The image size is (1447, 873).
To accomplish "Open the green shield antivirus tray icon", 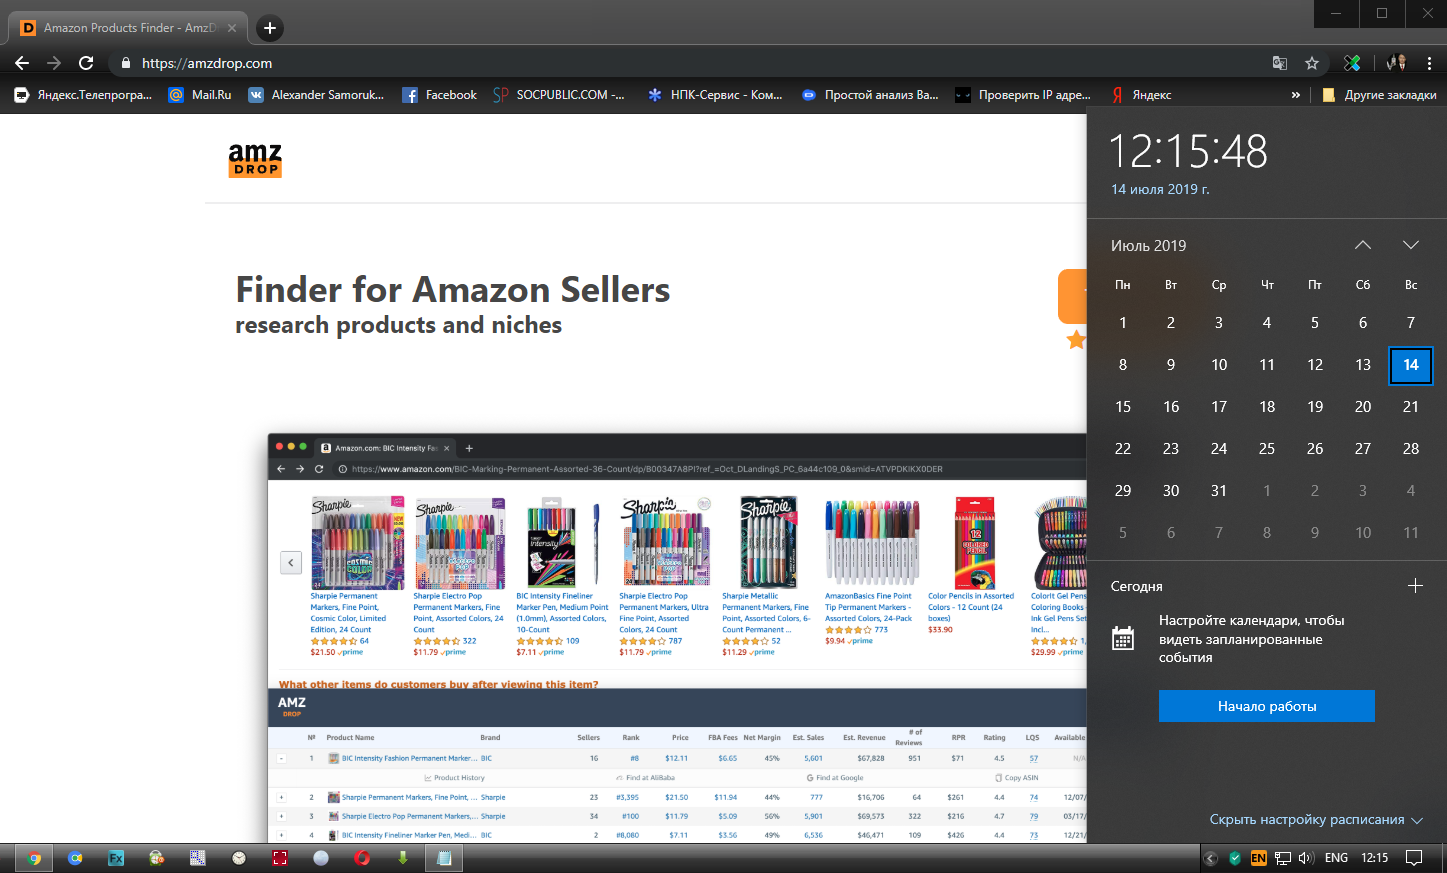I will pyautogui.click(x=1235, y=858).
